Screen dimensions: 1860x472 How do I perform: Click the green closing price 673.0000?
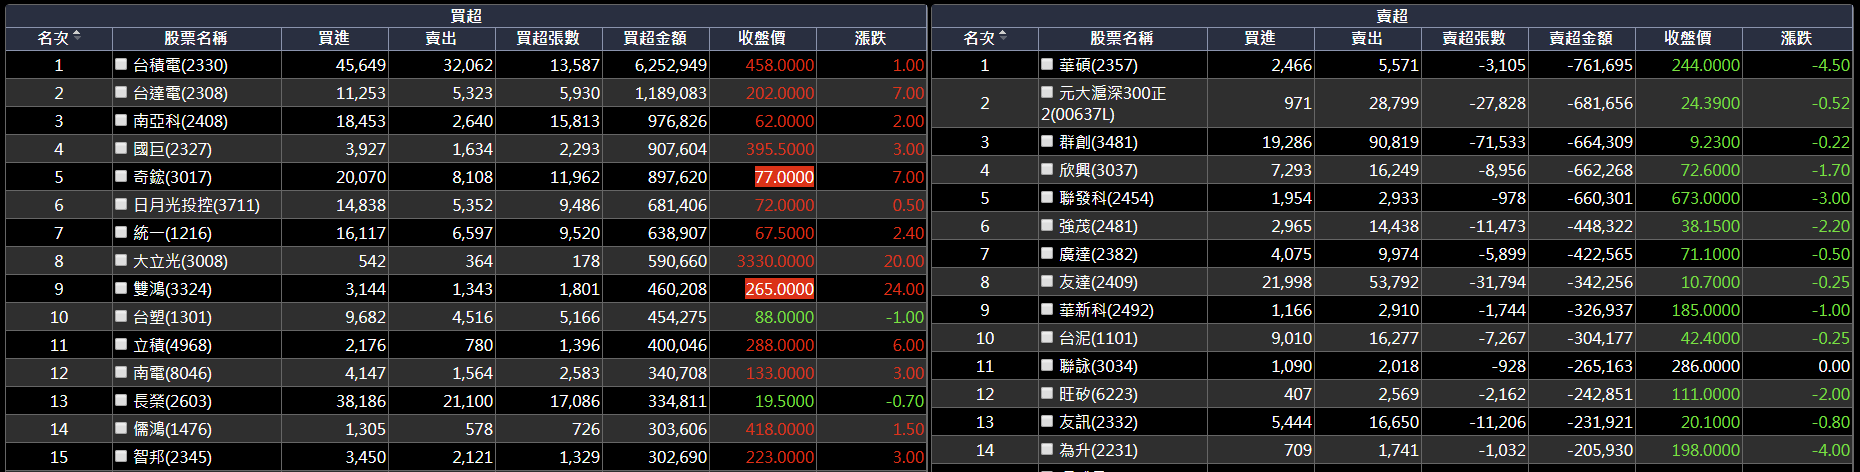point(1706,198)
